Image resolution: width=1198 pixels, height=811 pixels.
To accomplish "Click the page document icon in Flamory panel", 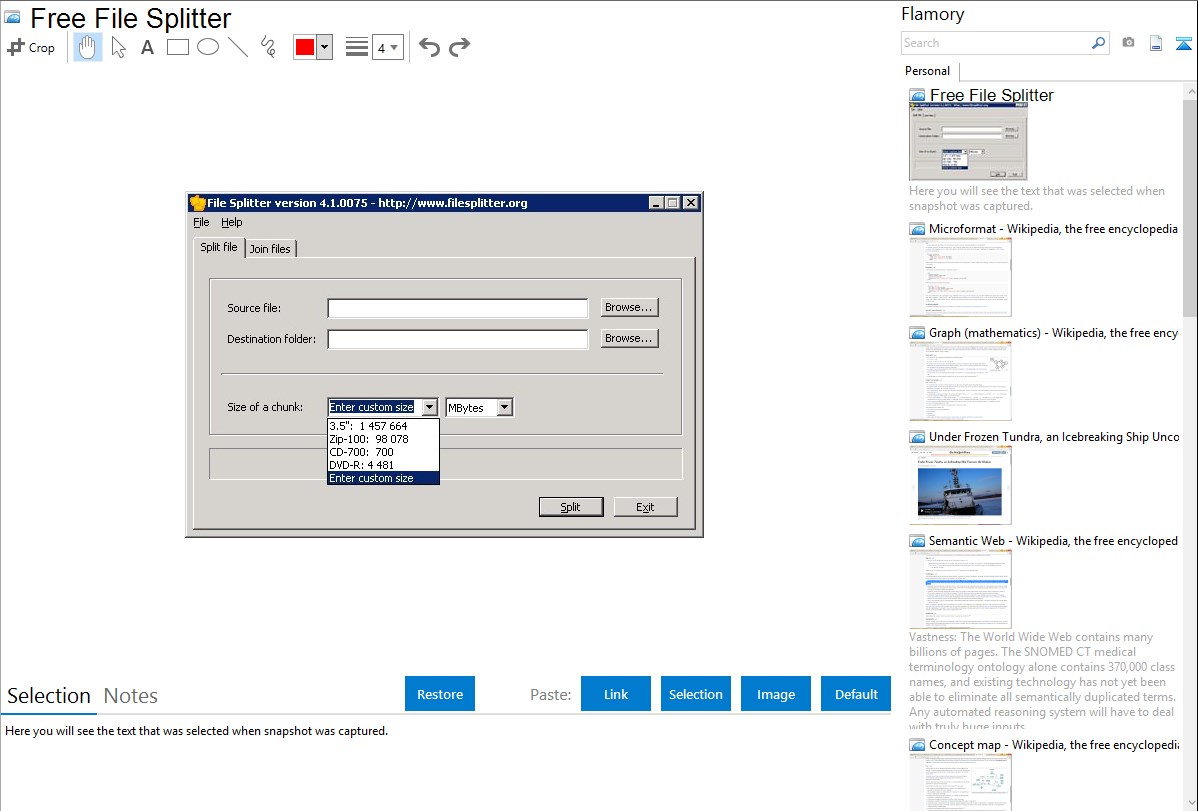I will [x=1156, y=43].
